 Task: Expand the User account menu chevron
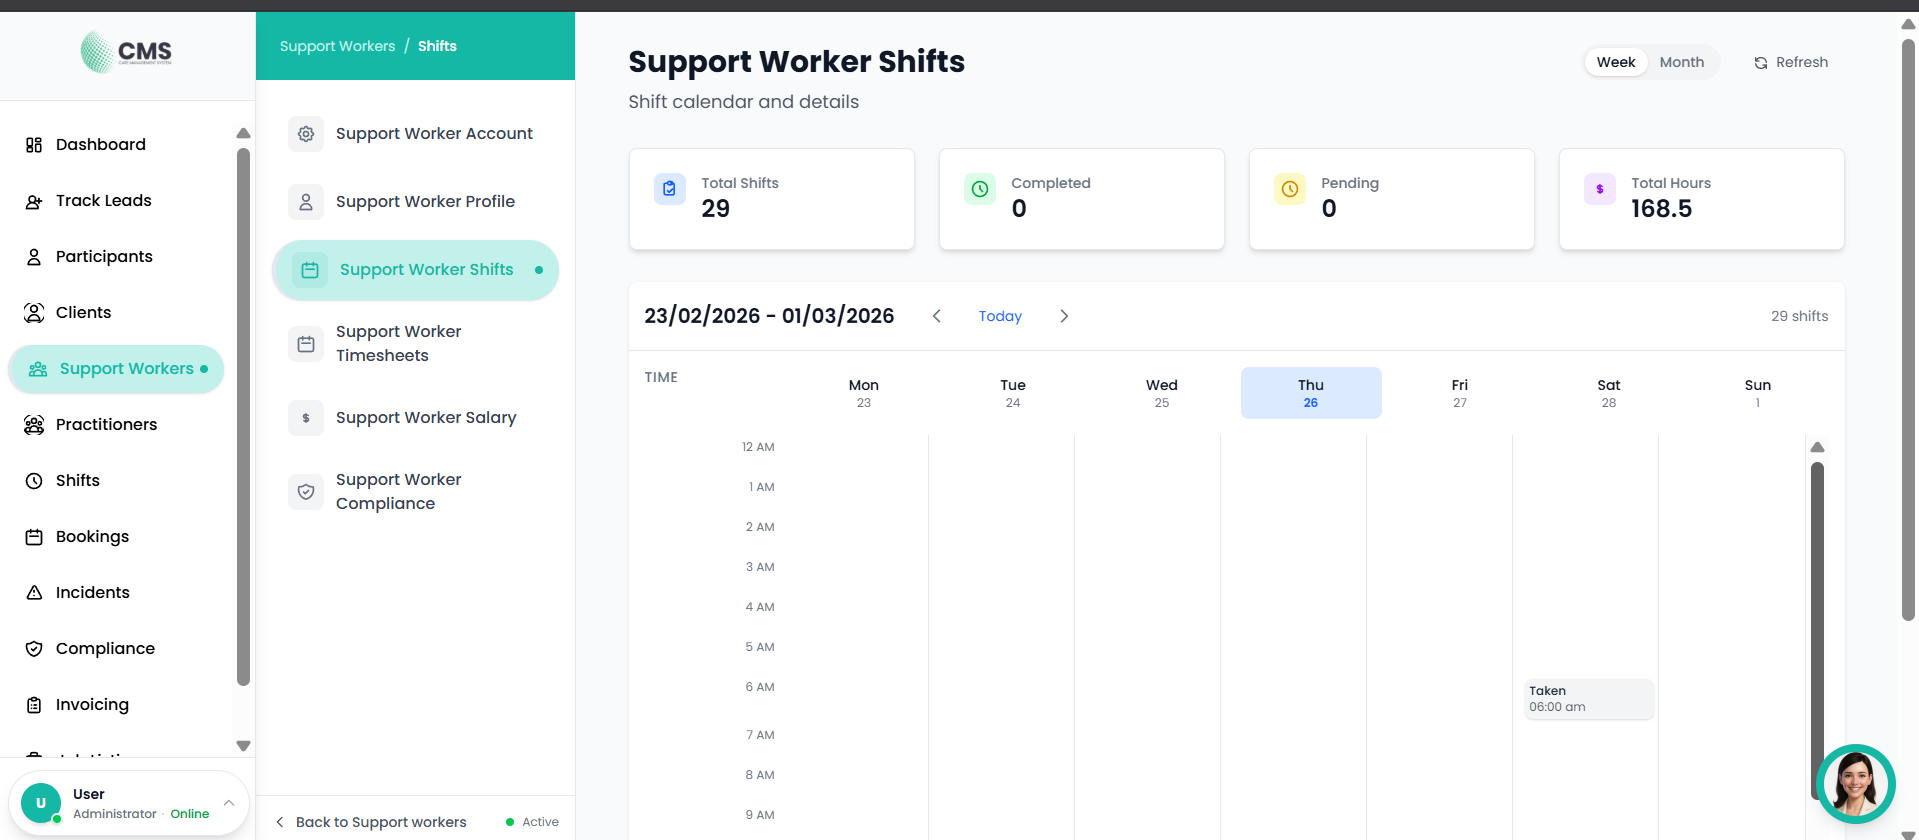coord(229,803)
